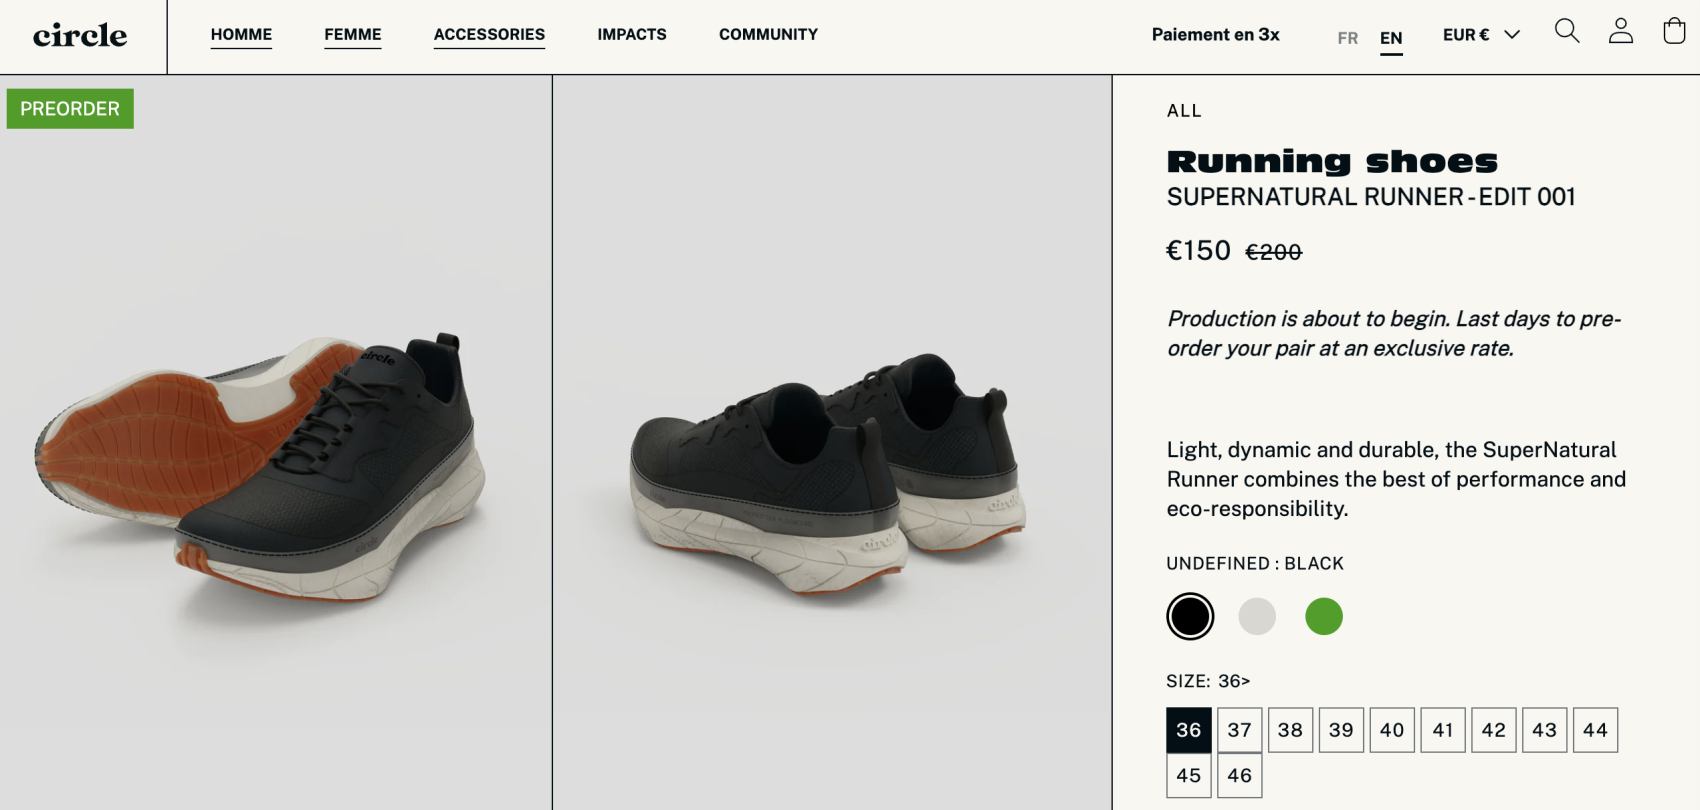This screenshot has width=1700, height=810.
Task: Select shoe size 38
Action: 1290,730
